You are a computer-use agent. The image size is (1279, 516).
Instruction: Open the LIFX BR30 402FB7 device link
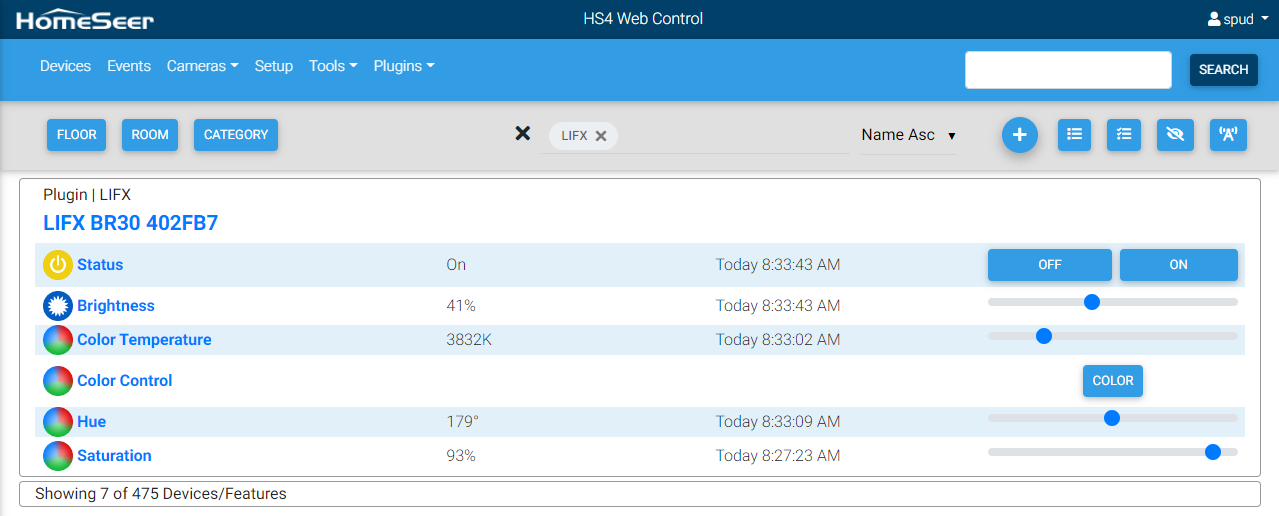(x=130, y=223)
